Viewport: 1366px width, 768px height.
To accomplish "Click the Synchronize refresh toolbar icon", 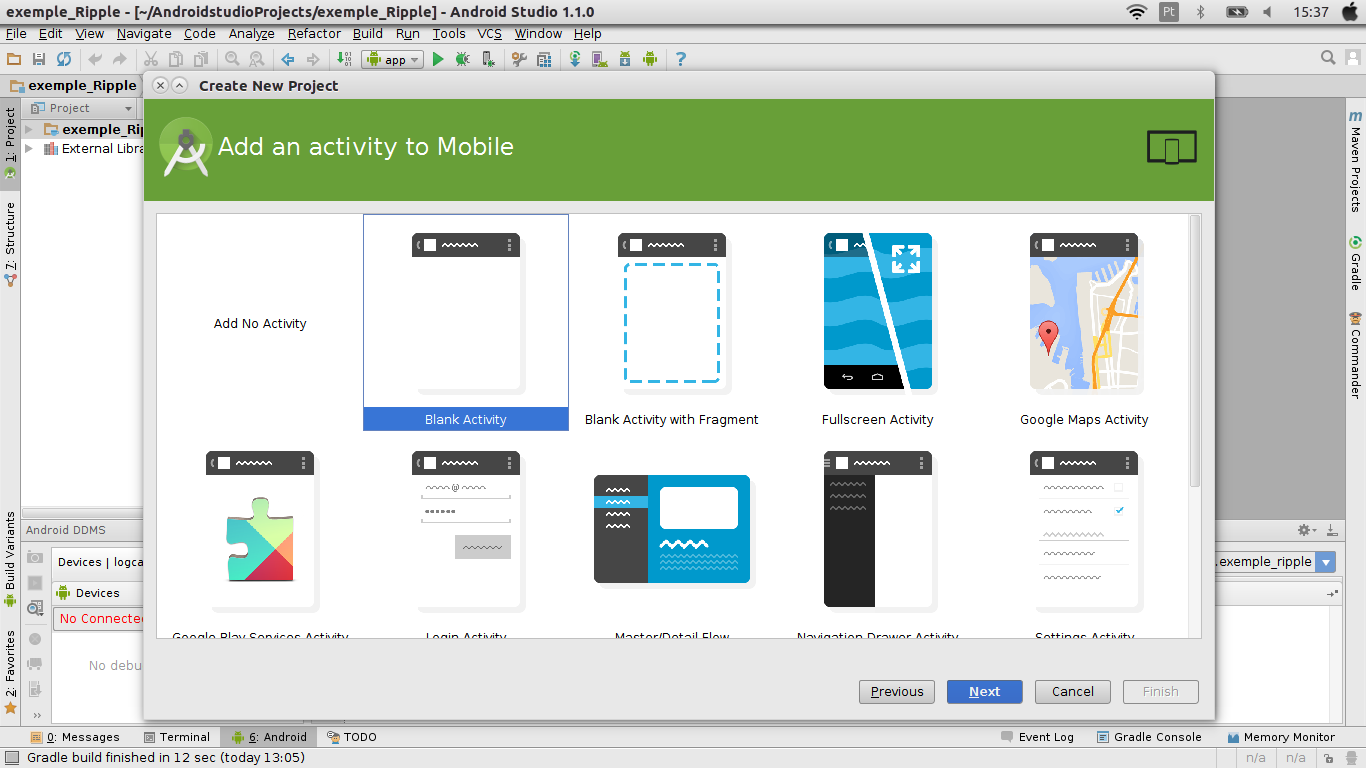I will click(x=64, y=59).
